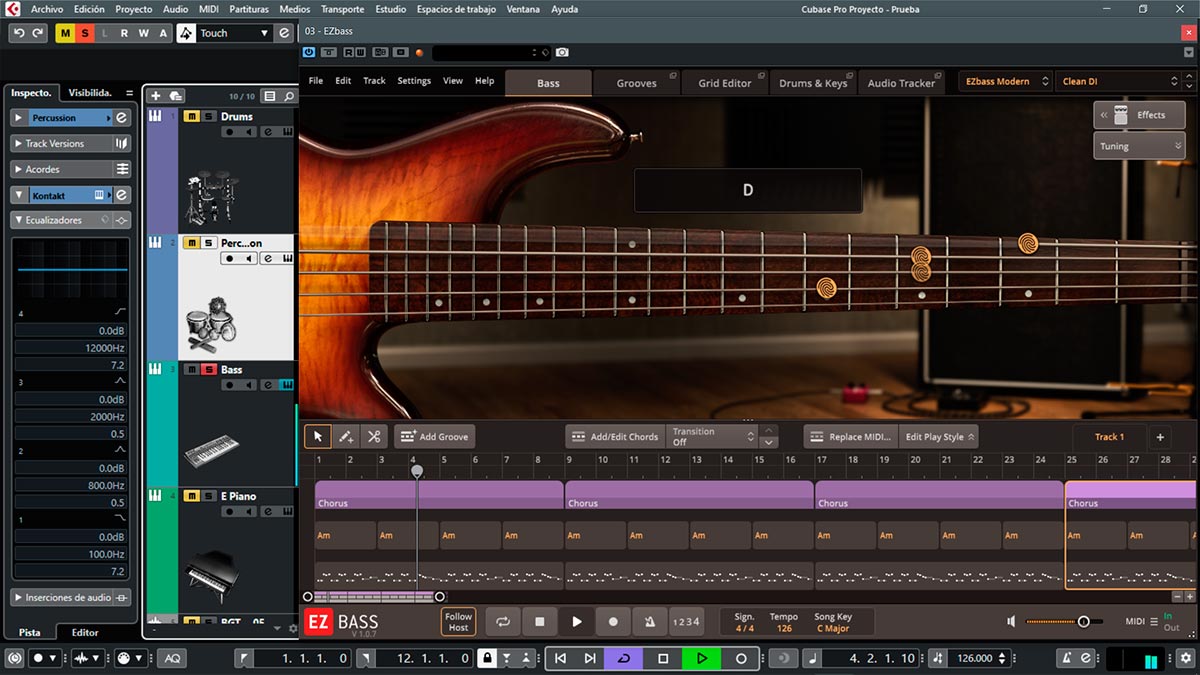Toggle Follow Host in EZbass
Image resolution: width=1200 pixels, height=675 pixels.
[x=458, y=622]
